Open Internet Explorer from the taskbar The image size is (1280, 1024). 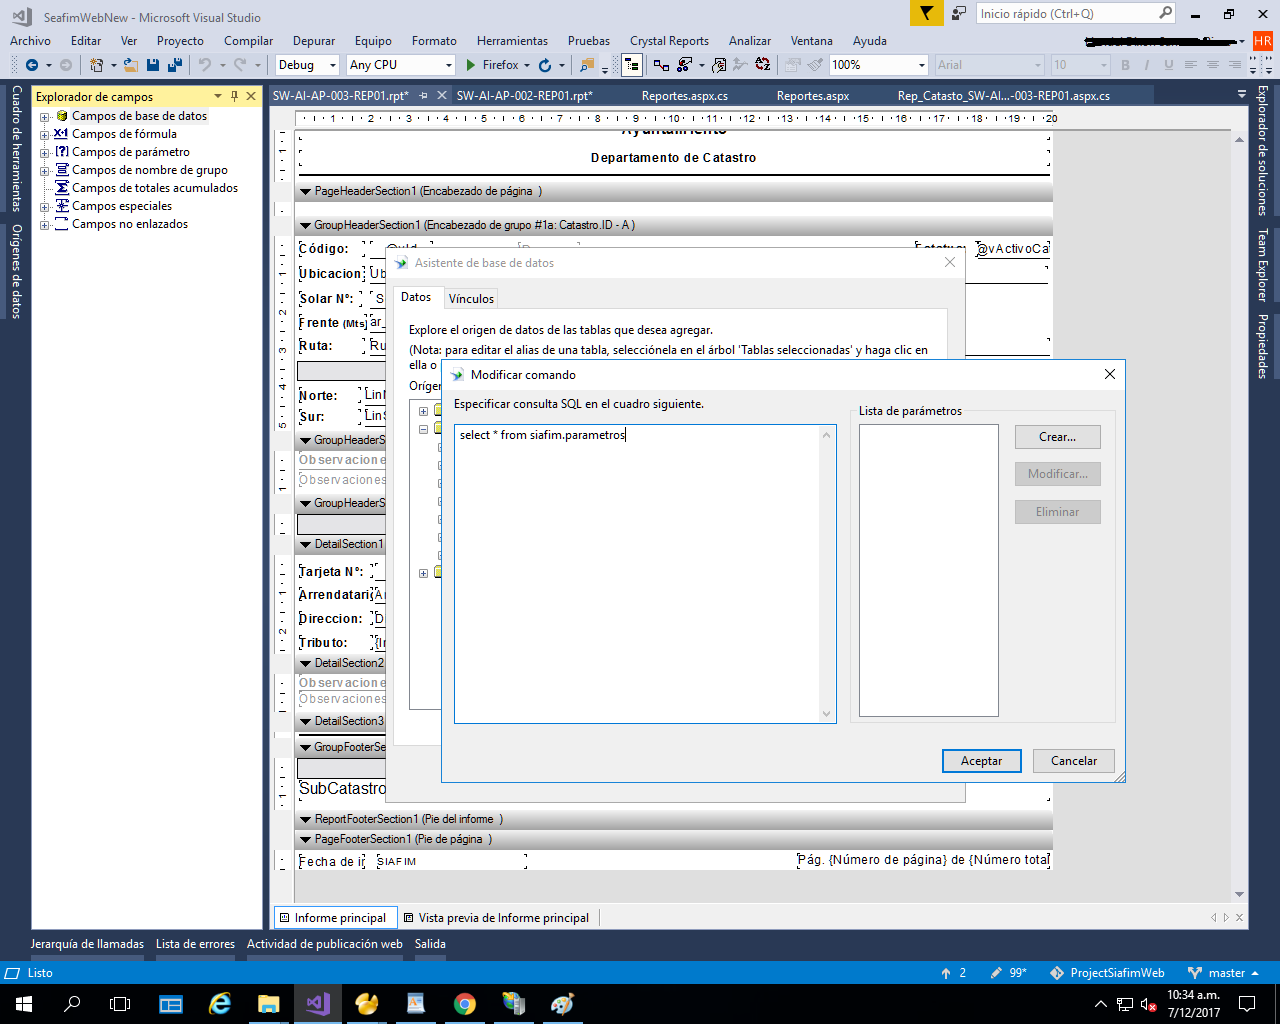(220, 1004)
